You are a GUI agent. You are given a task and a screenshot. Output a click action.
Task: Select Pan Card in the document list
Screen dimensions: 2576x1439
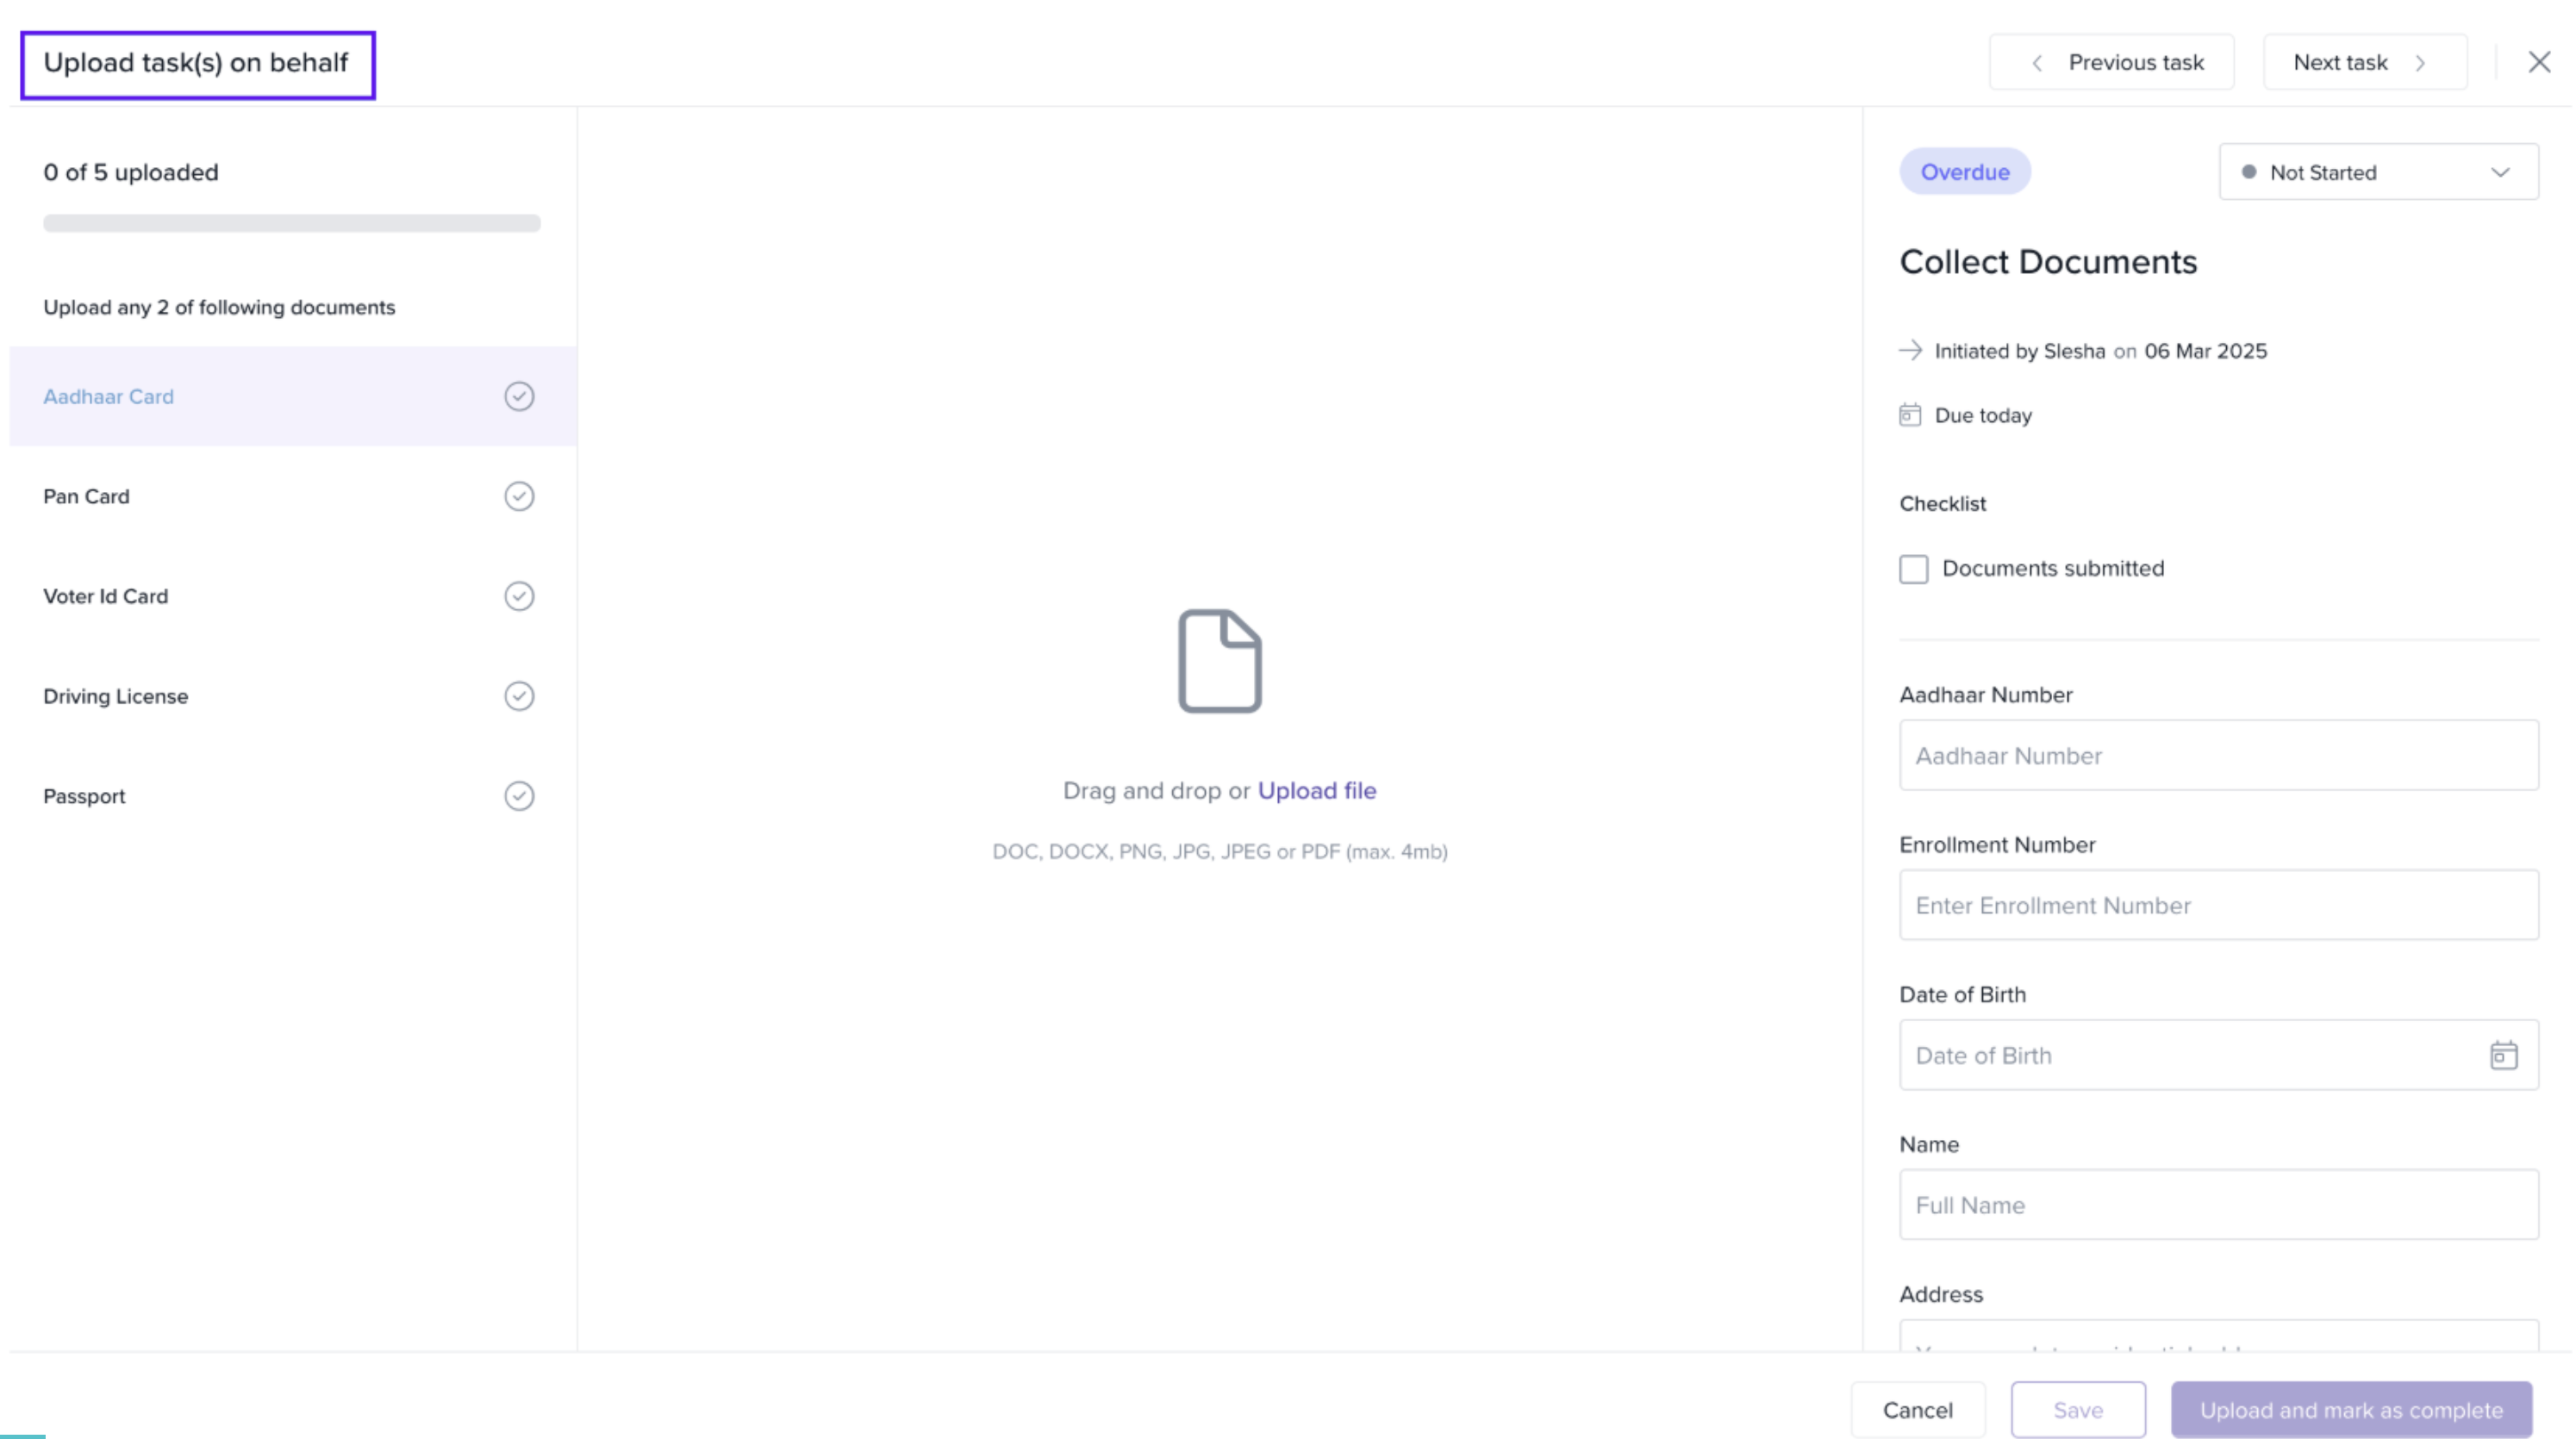click(86, 497)
